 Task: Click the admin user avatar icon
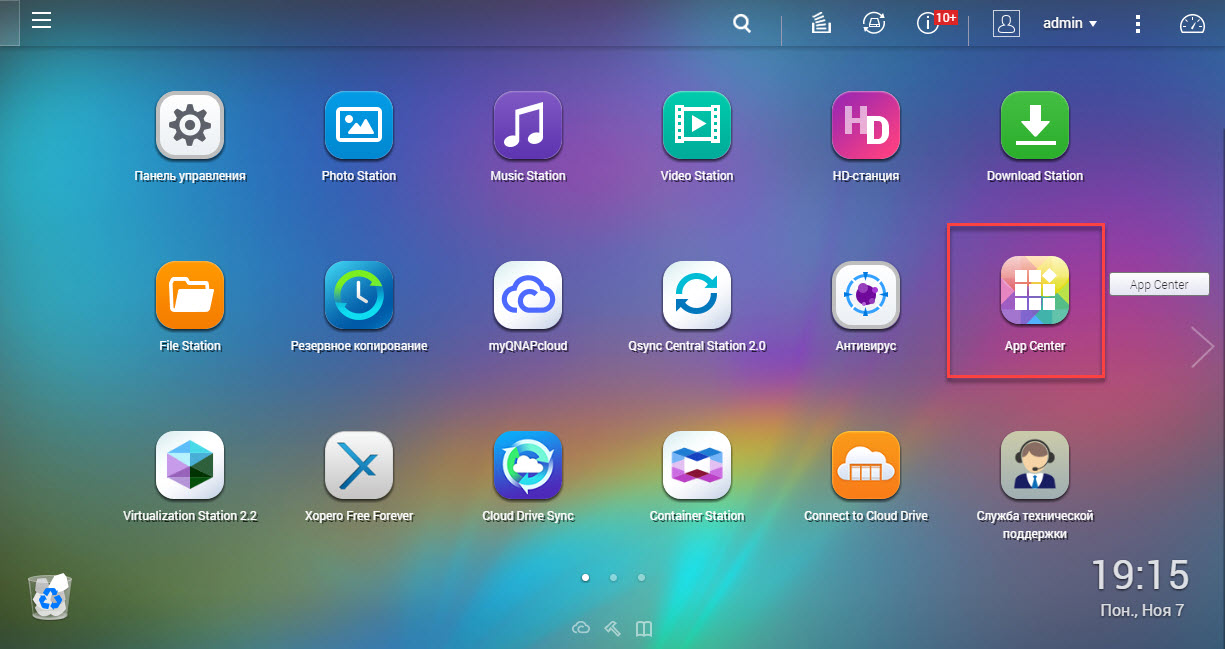[1006, 24]
